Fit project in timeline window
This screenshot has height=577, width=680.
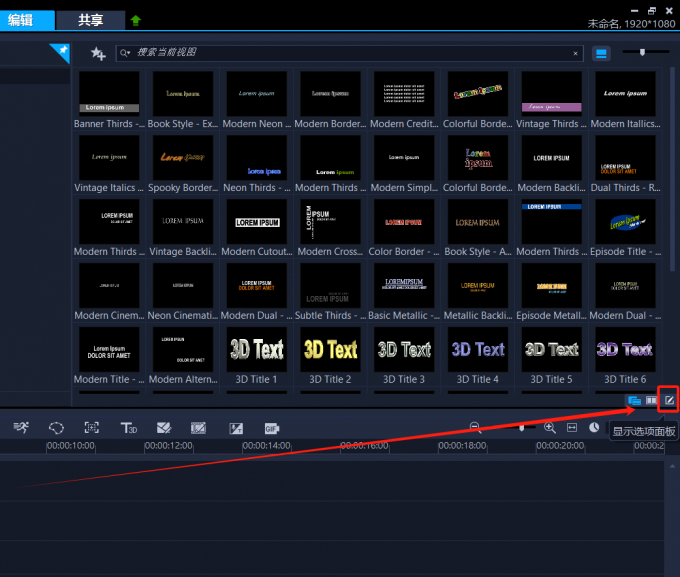[572, 427]
